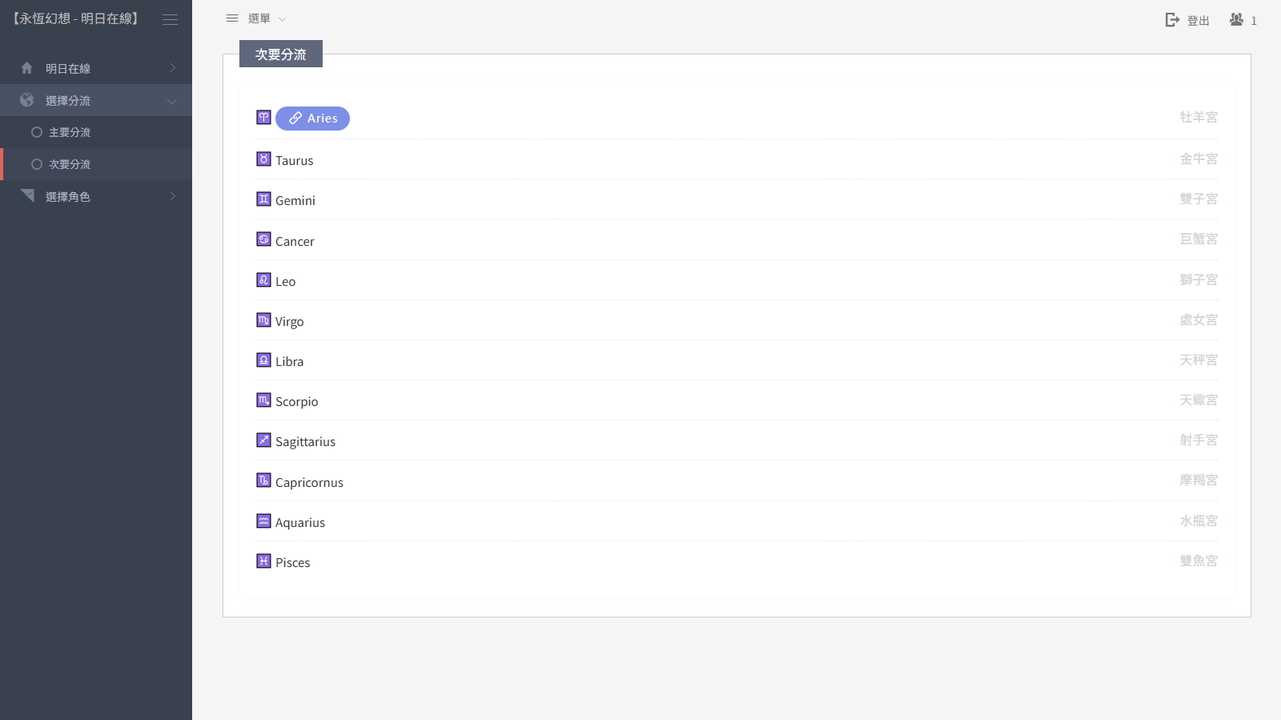Click the home icon beside 明日在線
The image size is (1281, 720).
click(x=27, y=68)
